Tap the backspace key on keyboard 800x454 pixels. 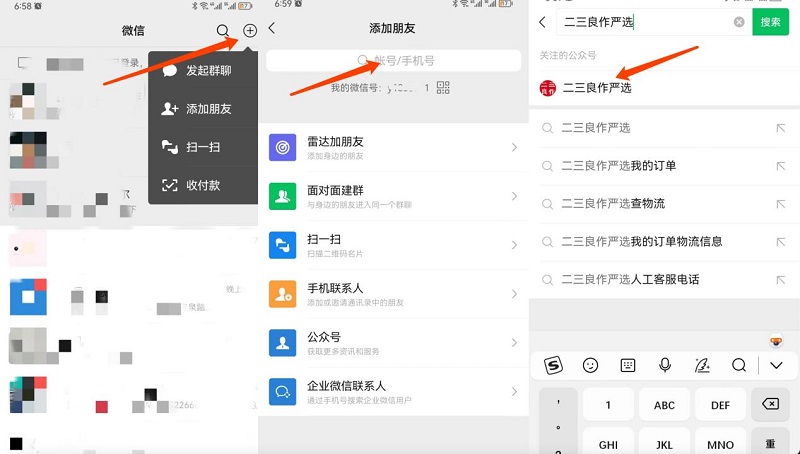(770, 405)
